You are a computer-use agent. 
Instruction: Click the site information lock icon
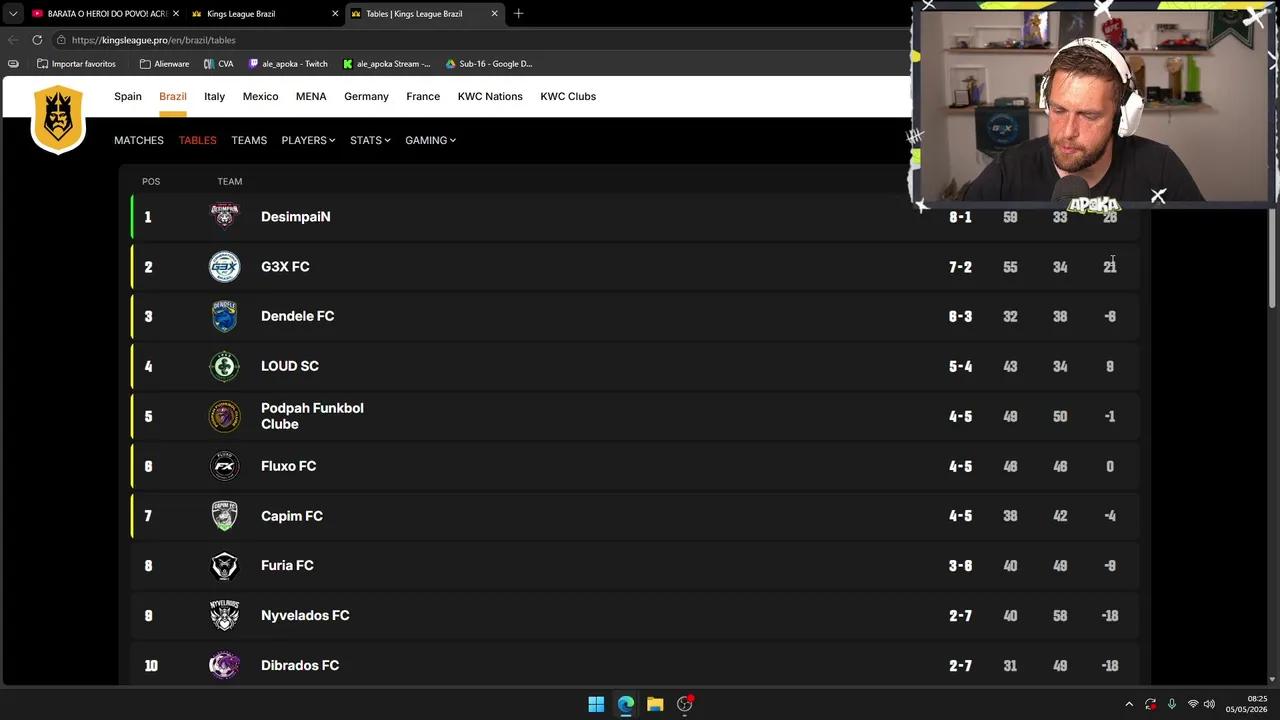[62, 40]
